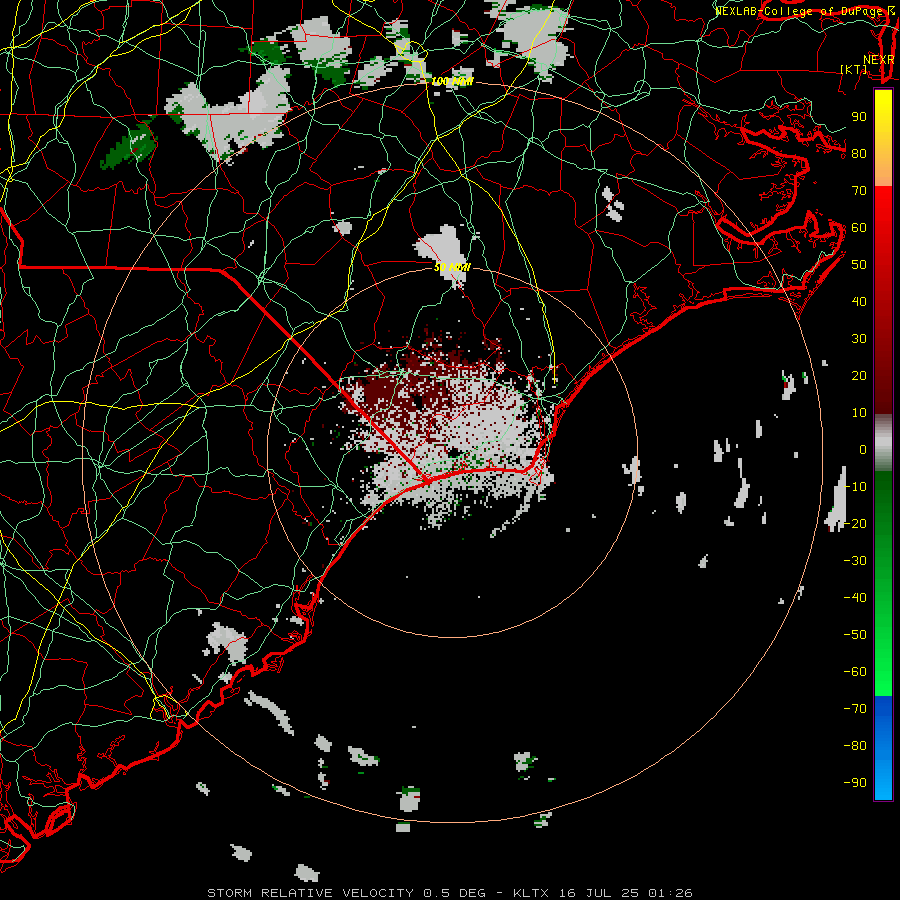Click the positive 70 knots scale label
This screenshot has height=900, width=900.
(859, 191)
